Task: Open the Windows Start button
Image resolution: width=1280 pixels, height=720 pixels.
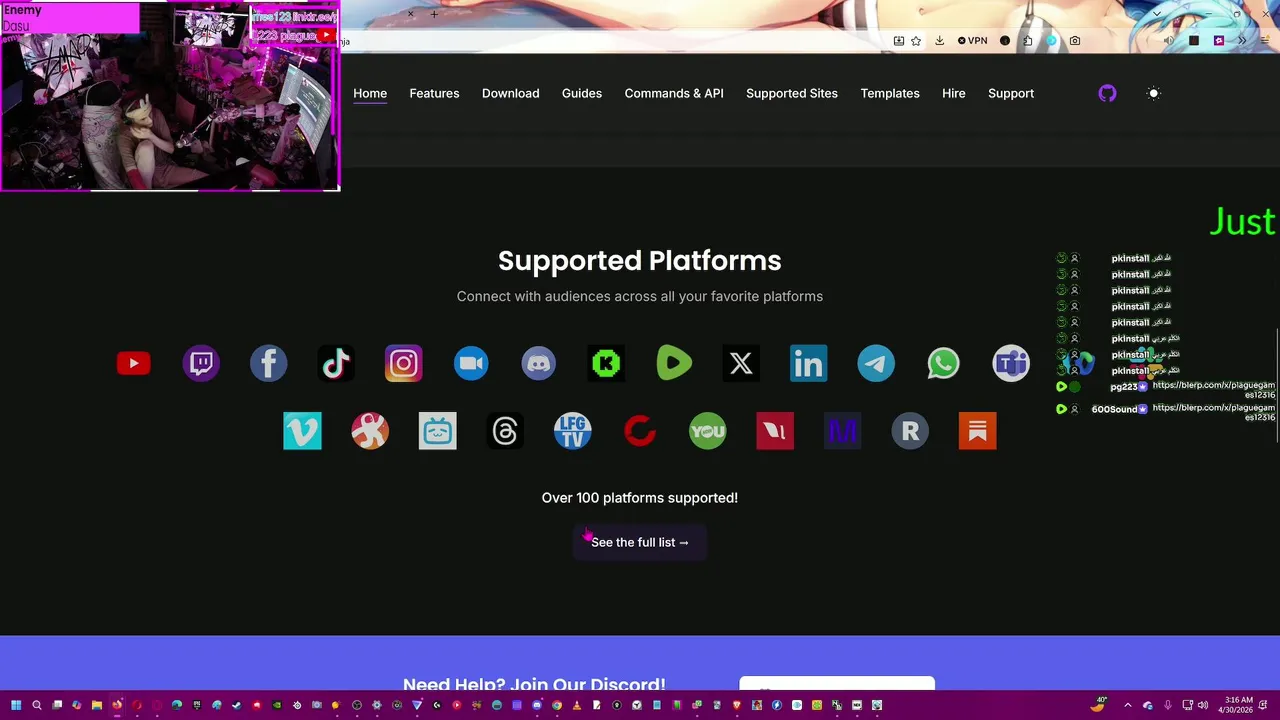Action: pyautogui.click(x=17, y=705)
